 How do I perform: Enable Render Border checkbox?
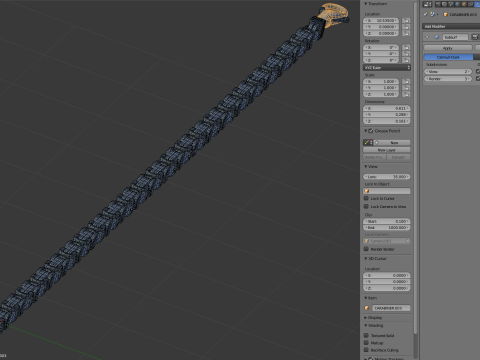point(366,249)
